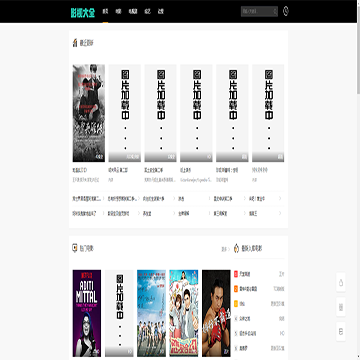
Task: Click chevron after third link in first text row
Action: (174, 199)
